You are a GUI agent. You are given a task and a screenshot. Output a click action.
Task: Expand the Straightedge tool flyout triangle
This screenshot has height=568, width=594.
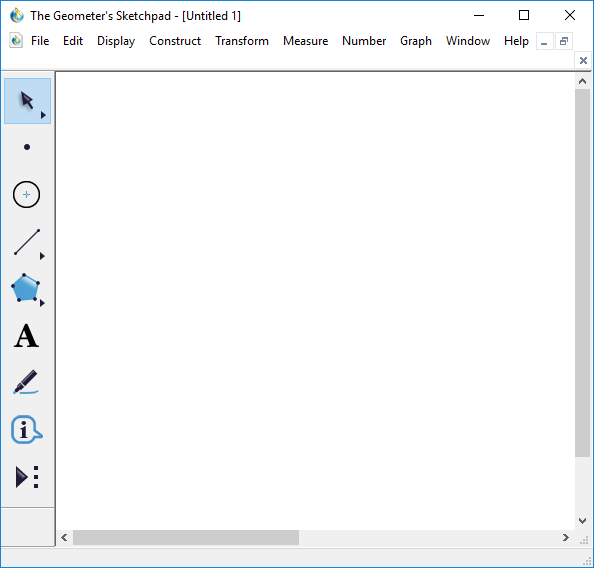(x=42, y=256)
